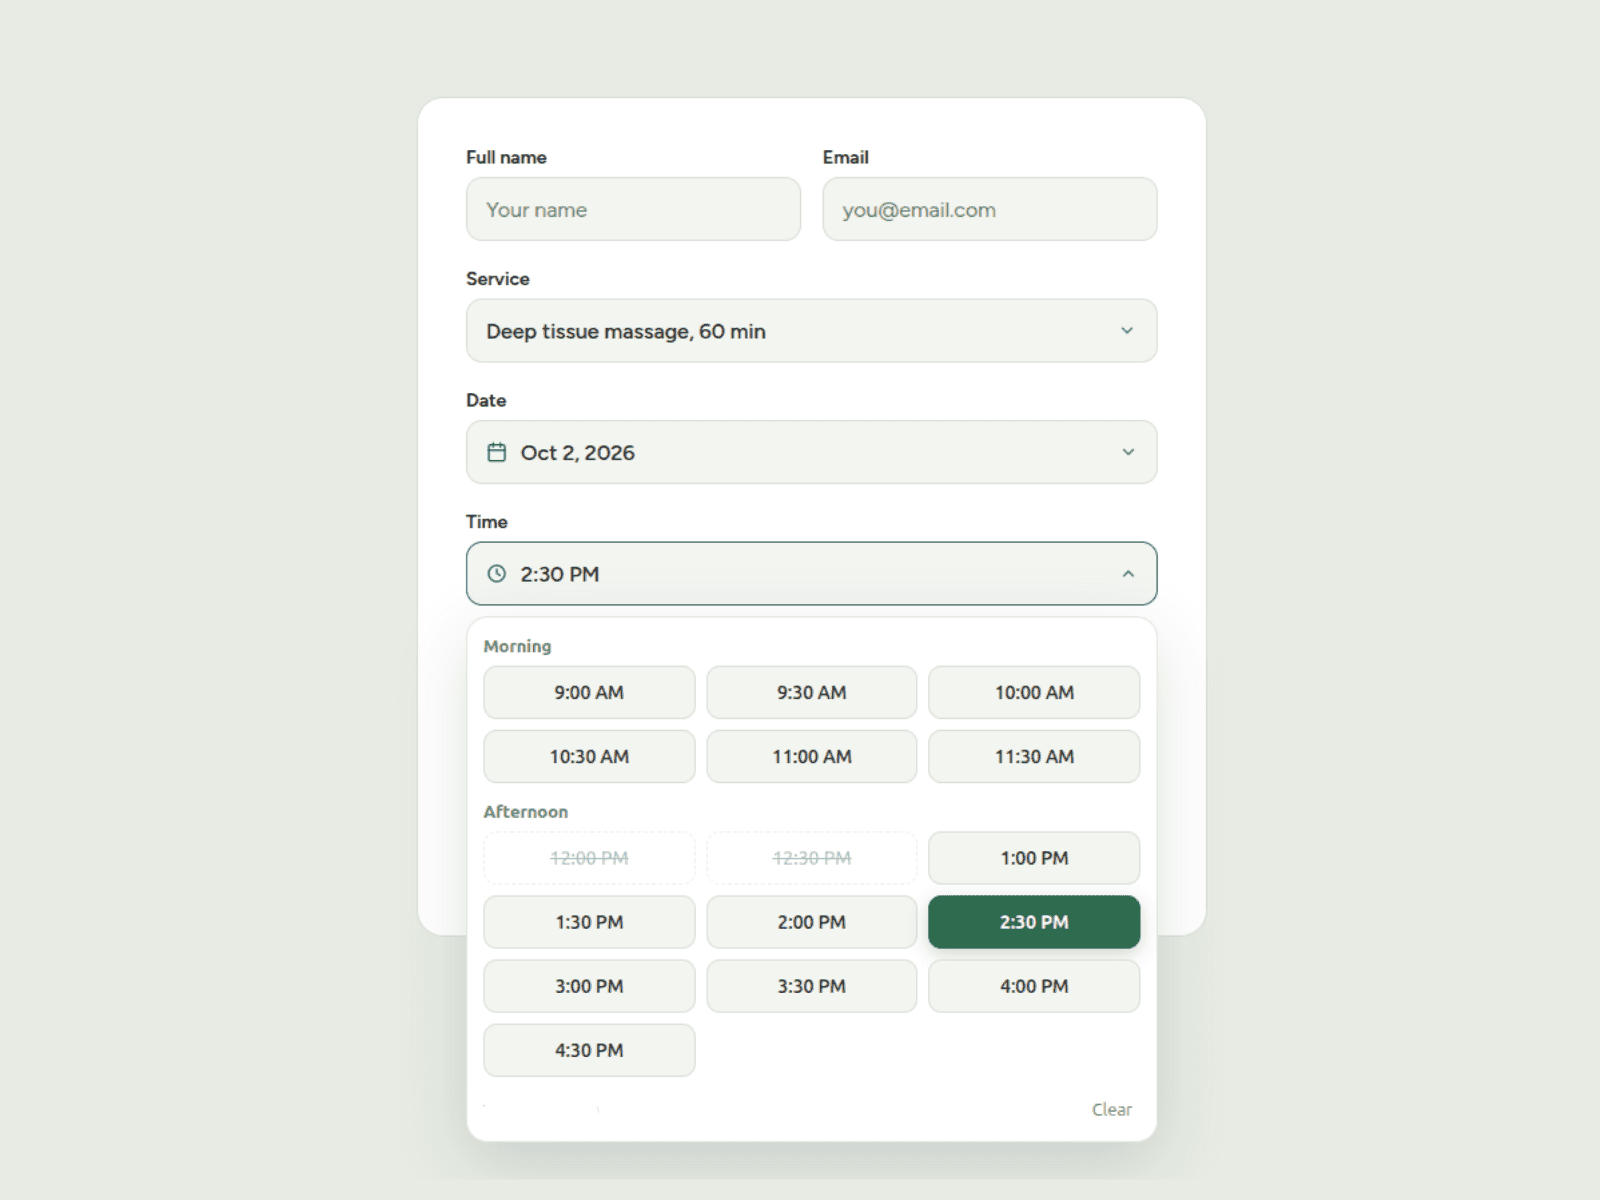Select the 1:00 PM time slot
The height and width of the screenshot is (1200, 1600).
(1034, 858)
